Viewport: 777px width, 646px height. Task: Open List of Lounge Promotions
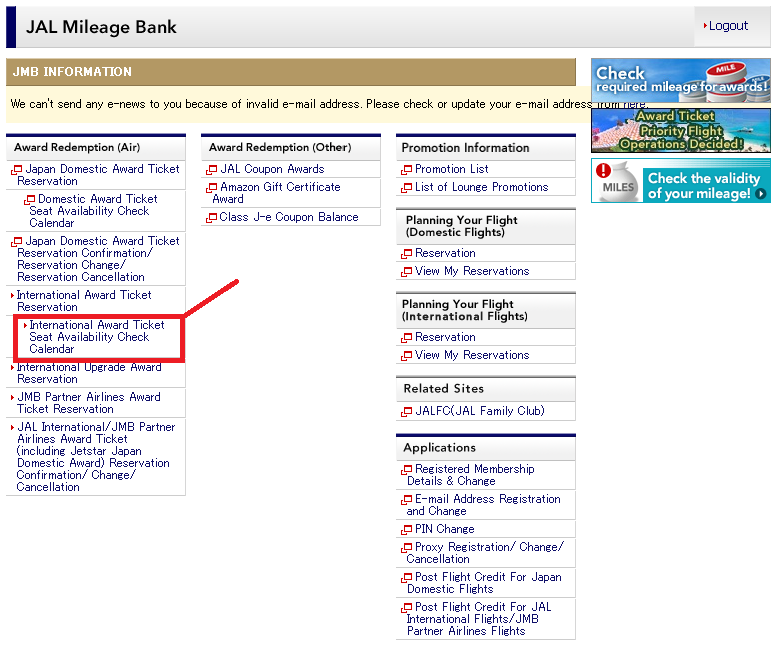(482, 187)
